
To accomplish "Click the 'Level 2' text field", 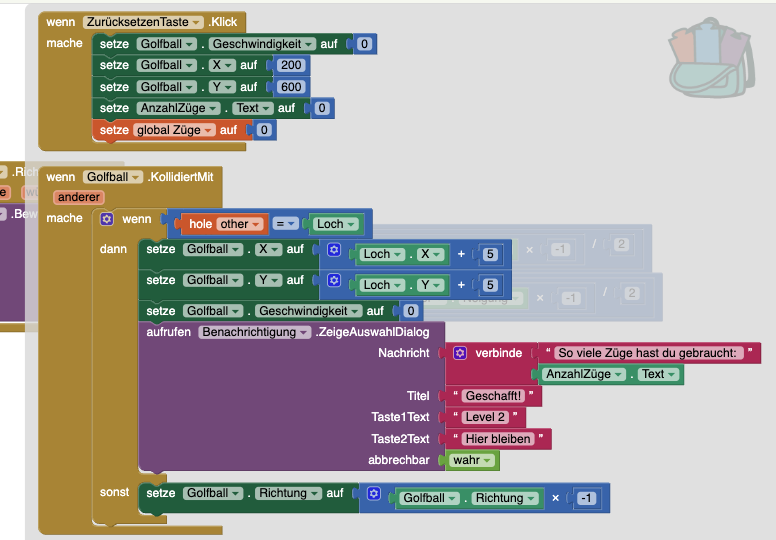I will click(x=488, y=417).
